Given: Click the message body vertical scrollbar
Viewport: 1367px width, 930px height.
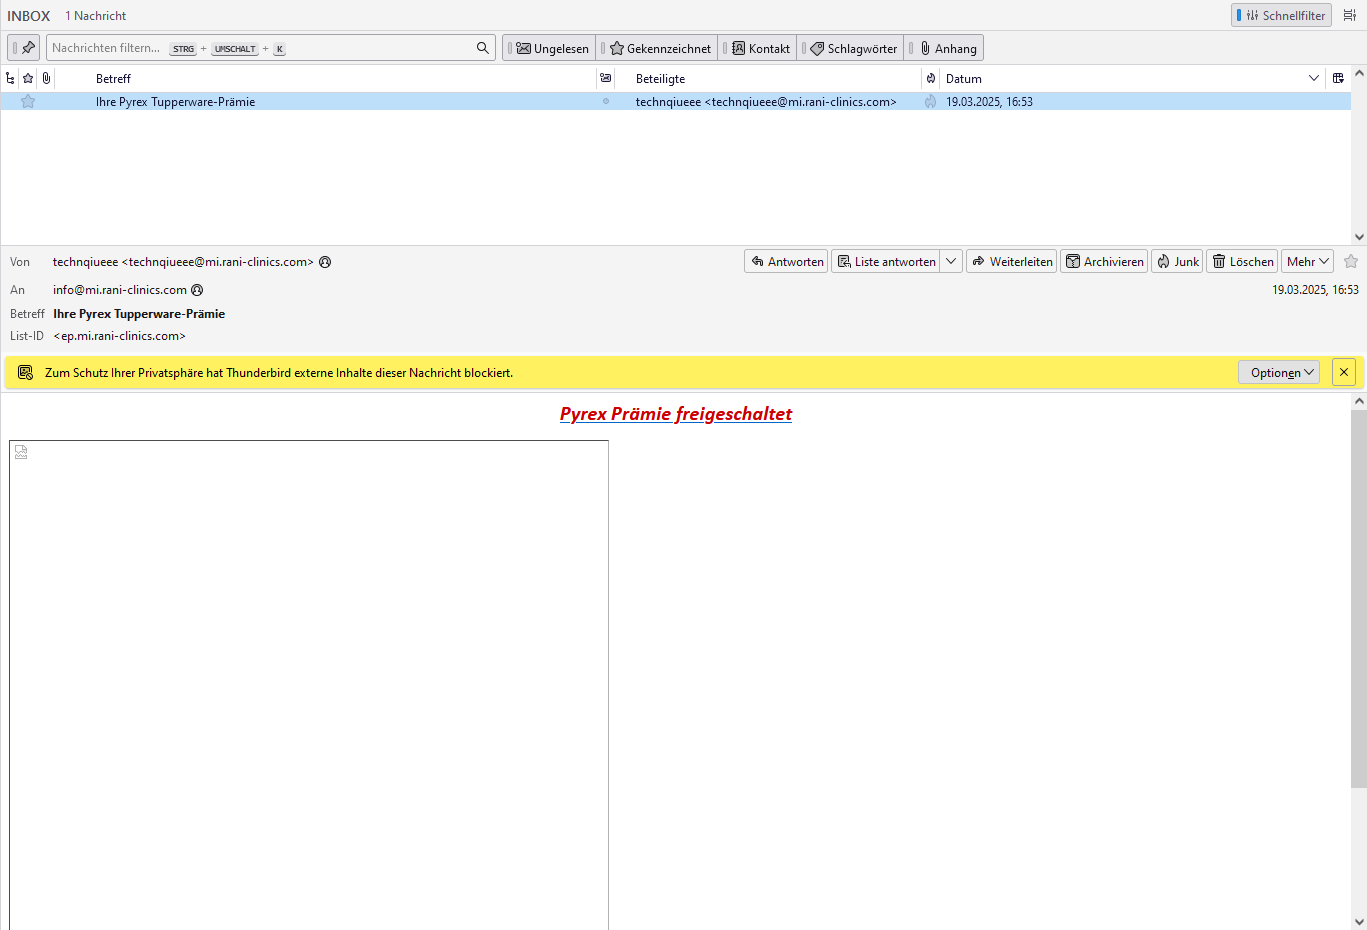Looking at the screenshot, I should click(x=1358, y=600).
